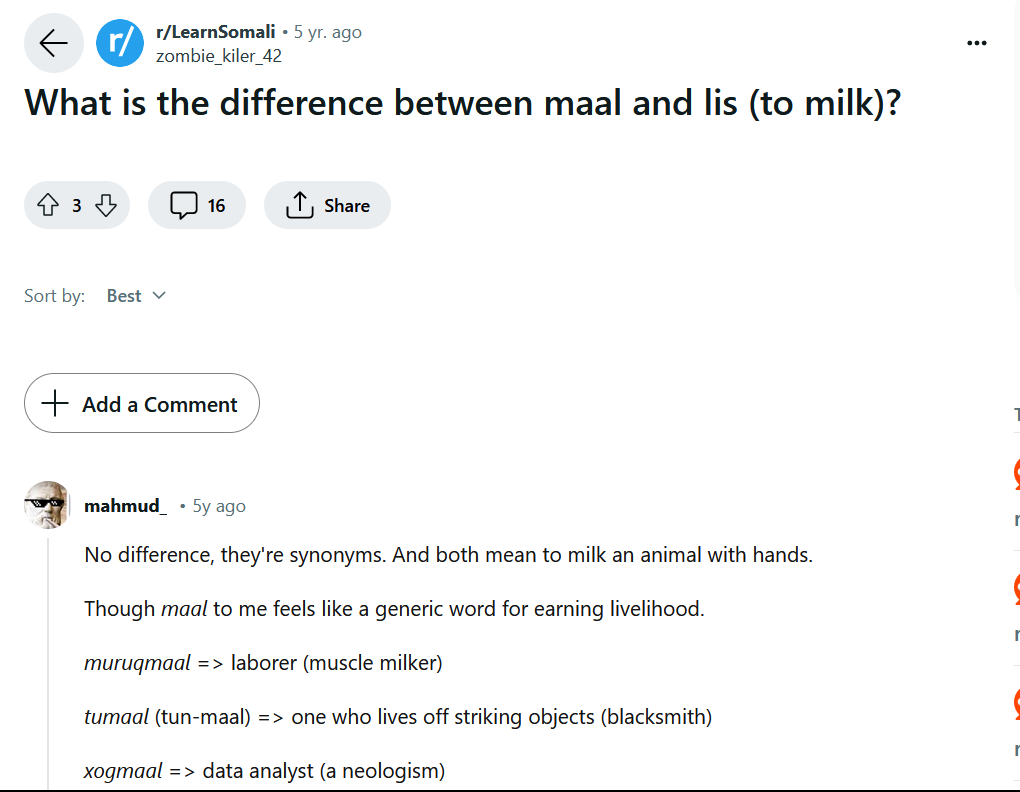1020x792 pixels.
Task: Upvote the maal and lis post
Action: (48, 206)
